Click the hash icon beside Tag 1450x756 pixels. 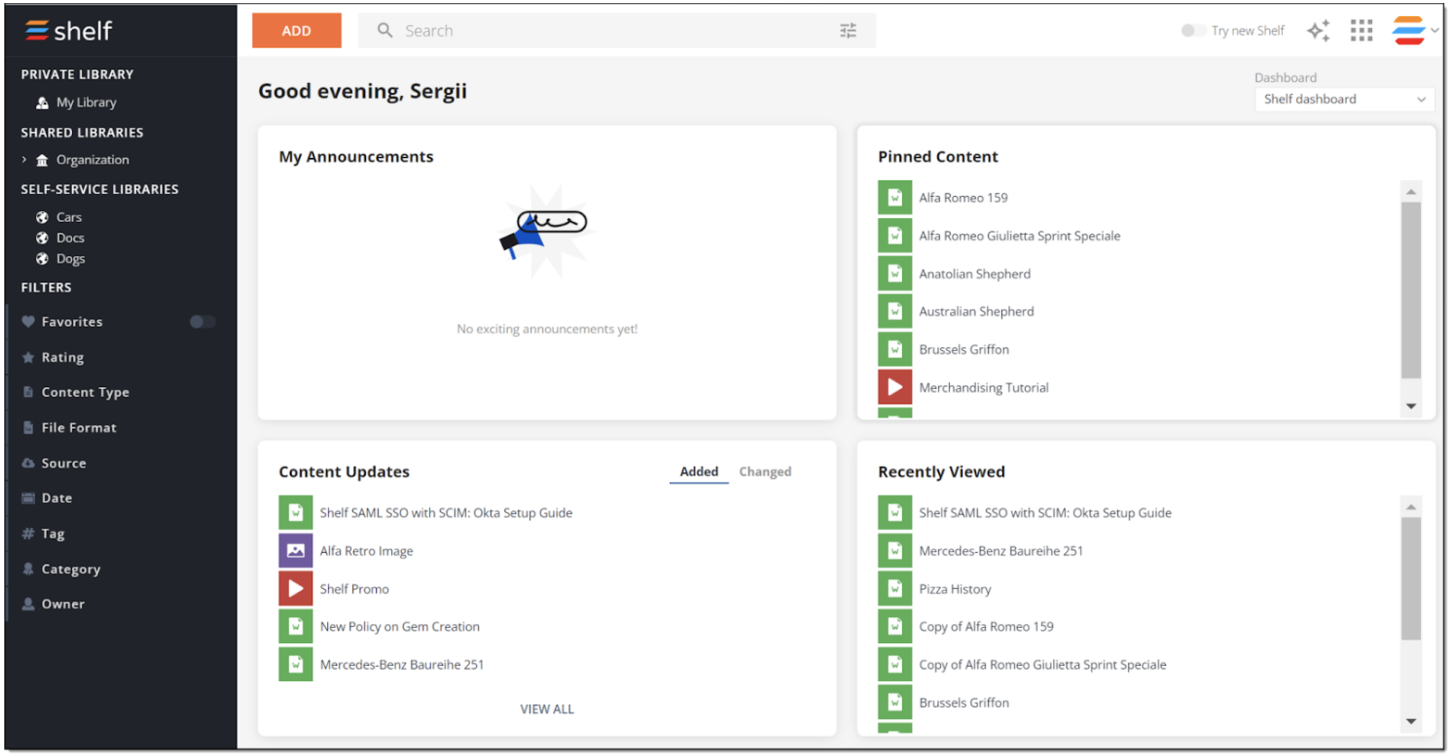(x=28, y=534)
